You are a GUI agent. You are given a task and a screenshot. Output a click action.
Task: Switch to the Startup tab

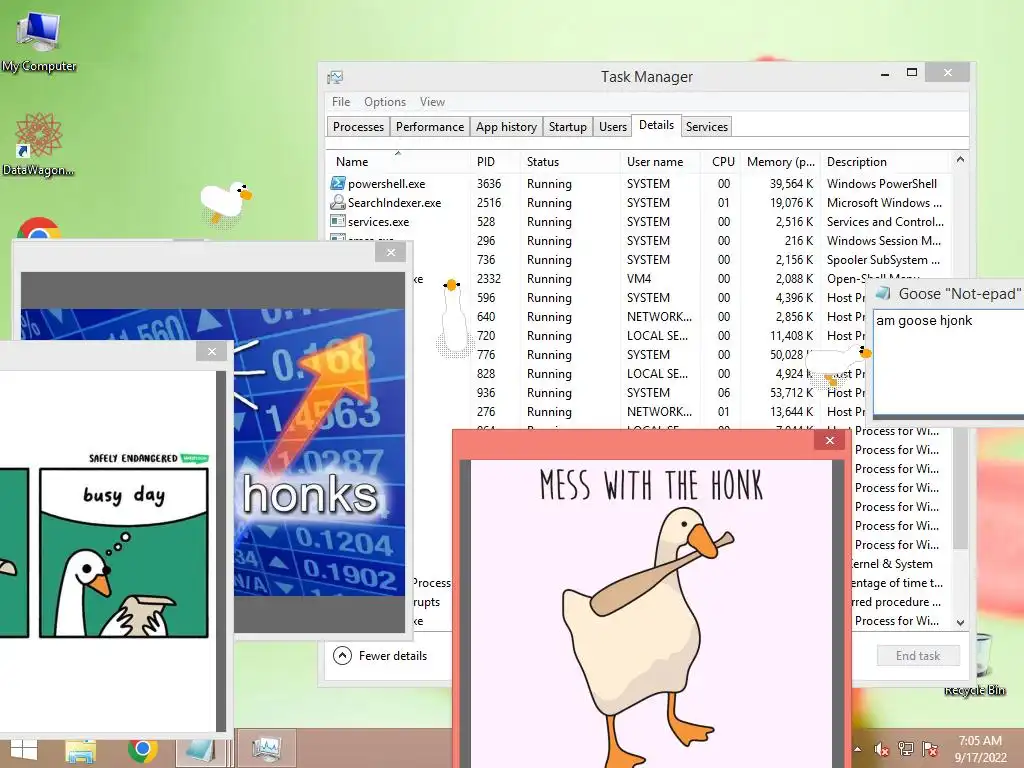coord(568,127)
